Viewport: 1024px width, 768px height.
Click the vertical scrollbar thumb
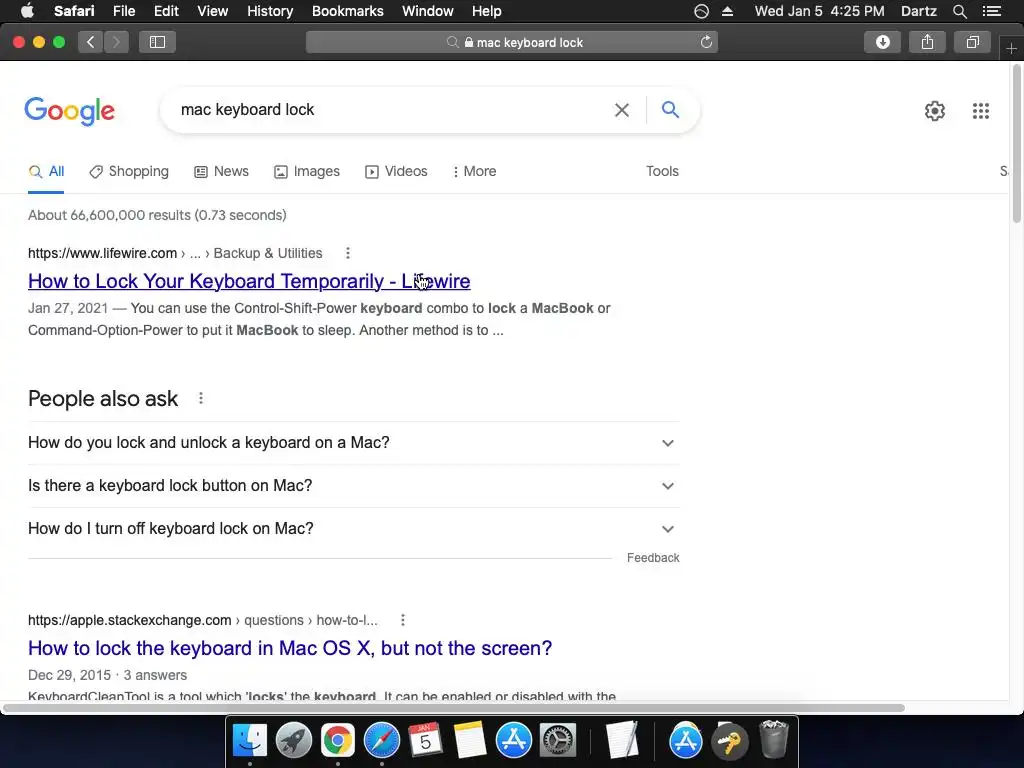click(x=1017, y=144)
